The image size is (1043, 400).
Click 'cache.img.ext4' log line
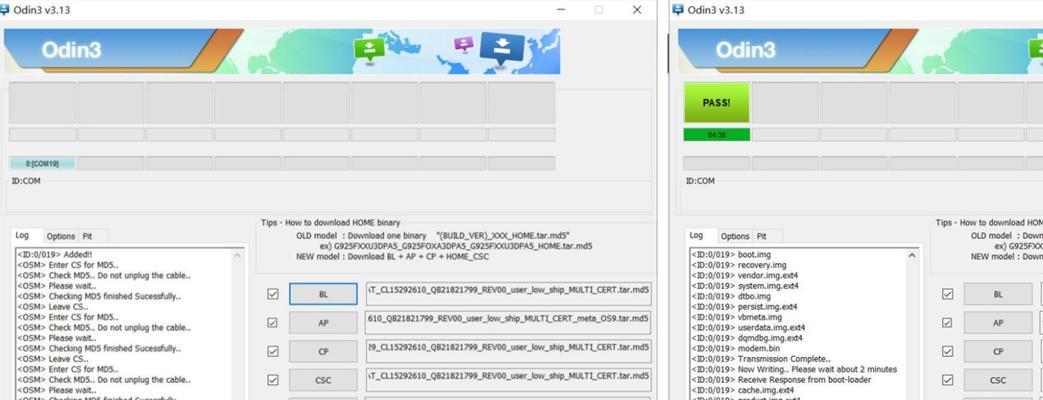coord(742,390)
